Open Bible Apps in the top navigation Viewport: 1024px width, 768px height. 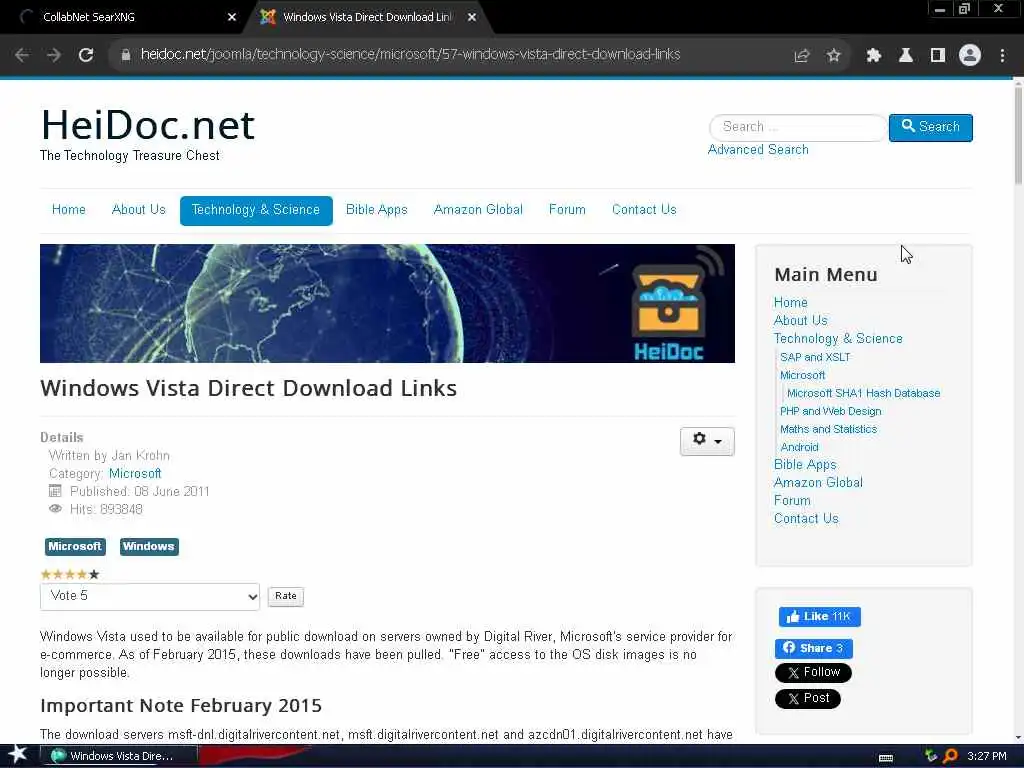(x=376, y=210)
